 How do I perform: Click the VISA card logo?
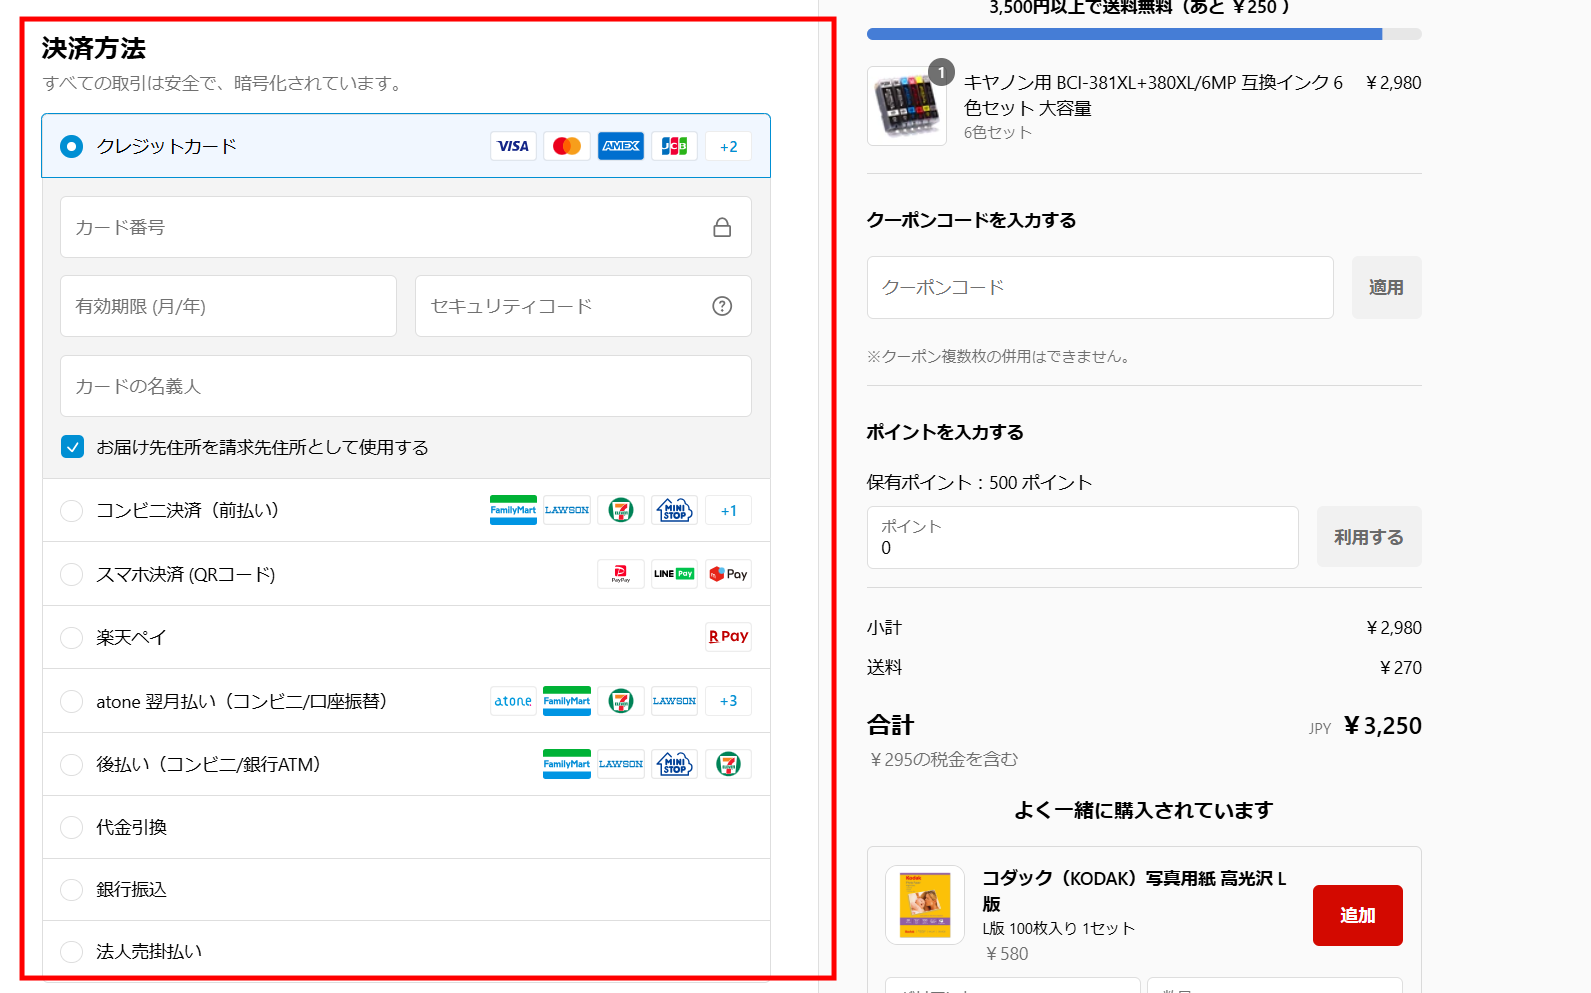pyautogui.click(x=513, y=146)
